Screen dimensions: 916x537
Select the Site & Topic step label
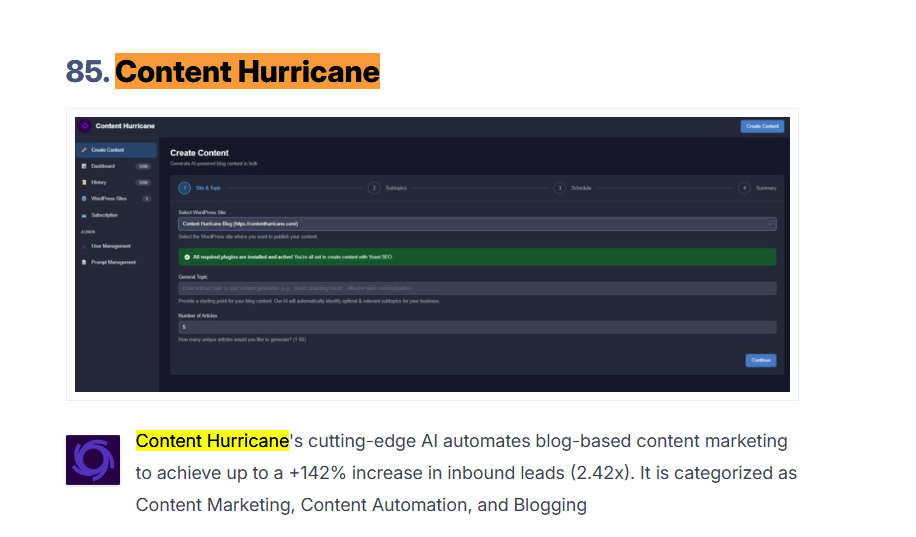[x=209, y=188]
